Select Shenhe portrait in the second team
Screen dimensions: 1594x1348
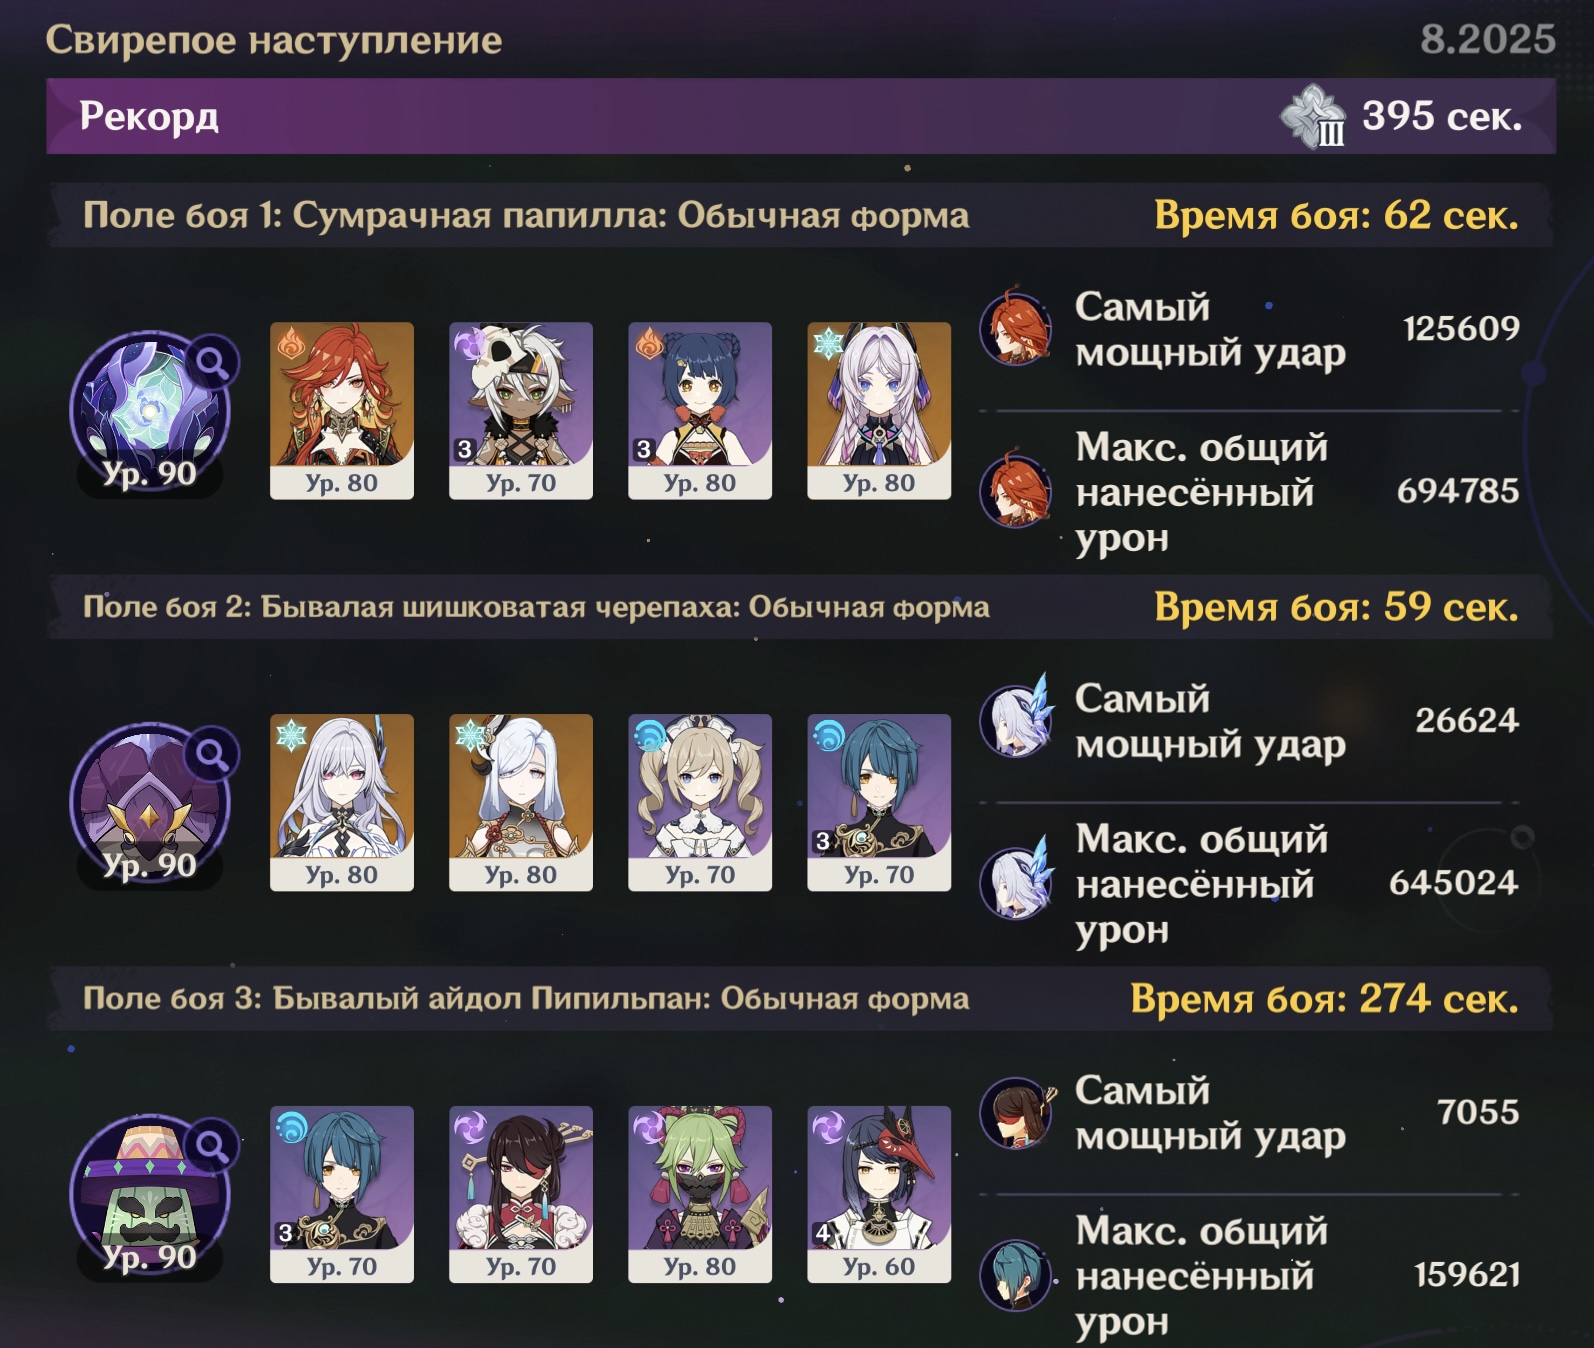pyautogui.click(x=521, y=802)
